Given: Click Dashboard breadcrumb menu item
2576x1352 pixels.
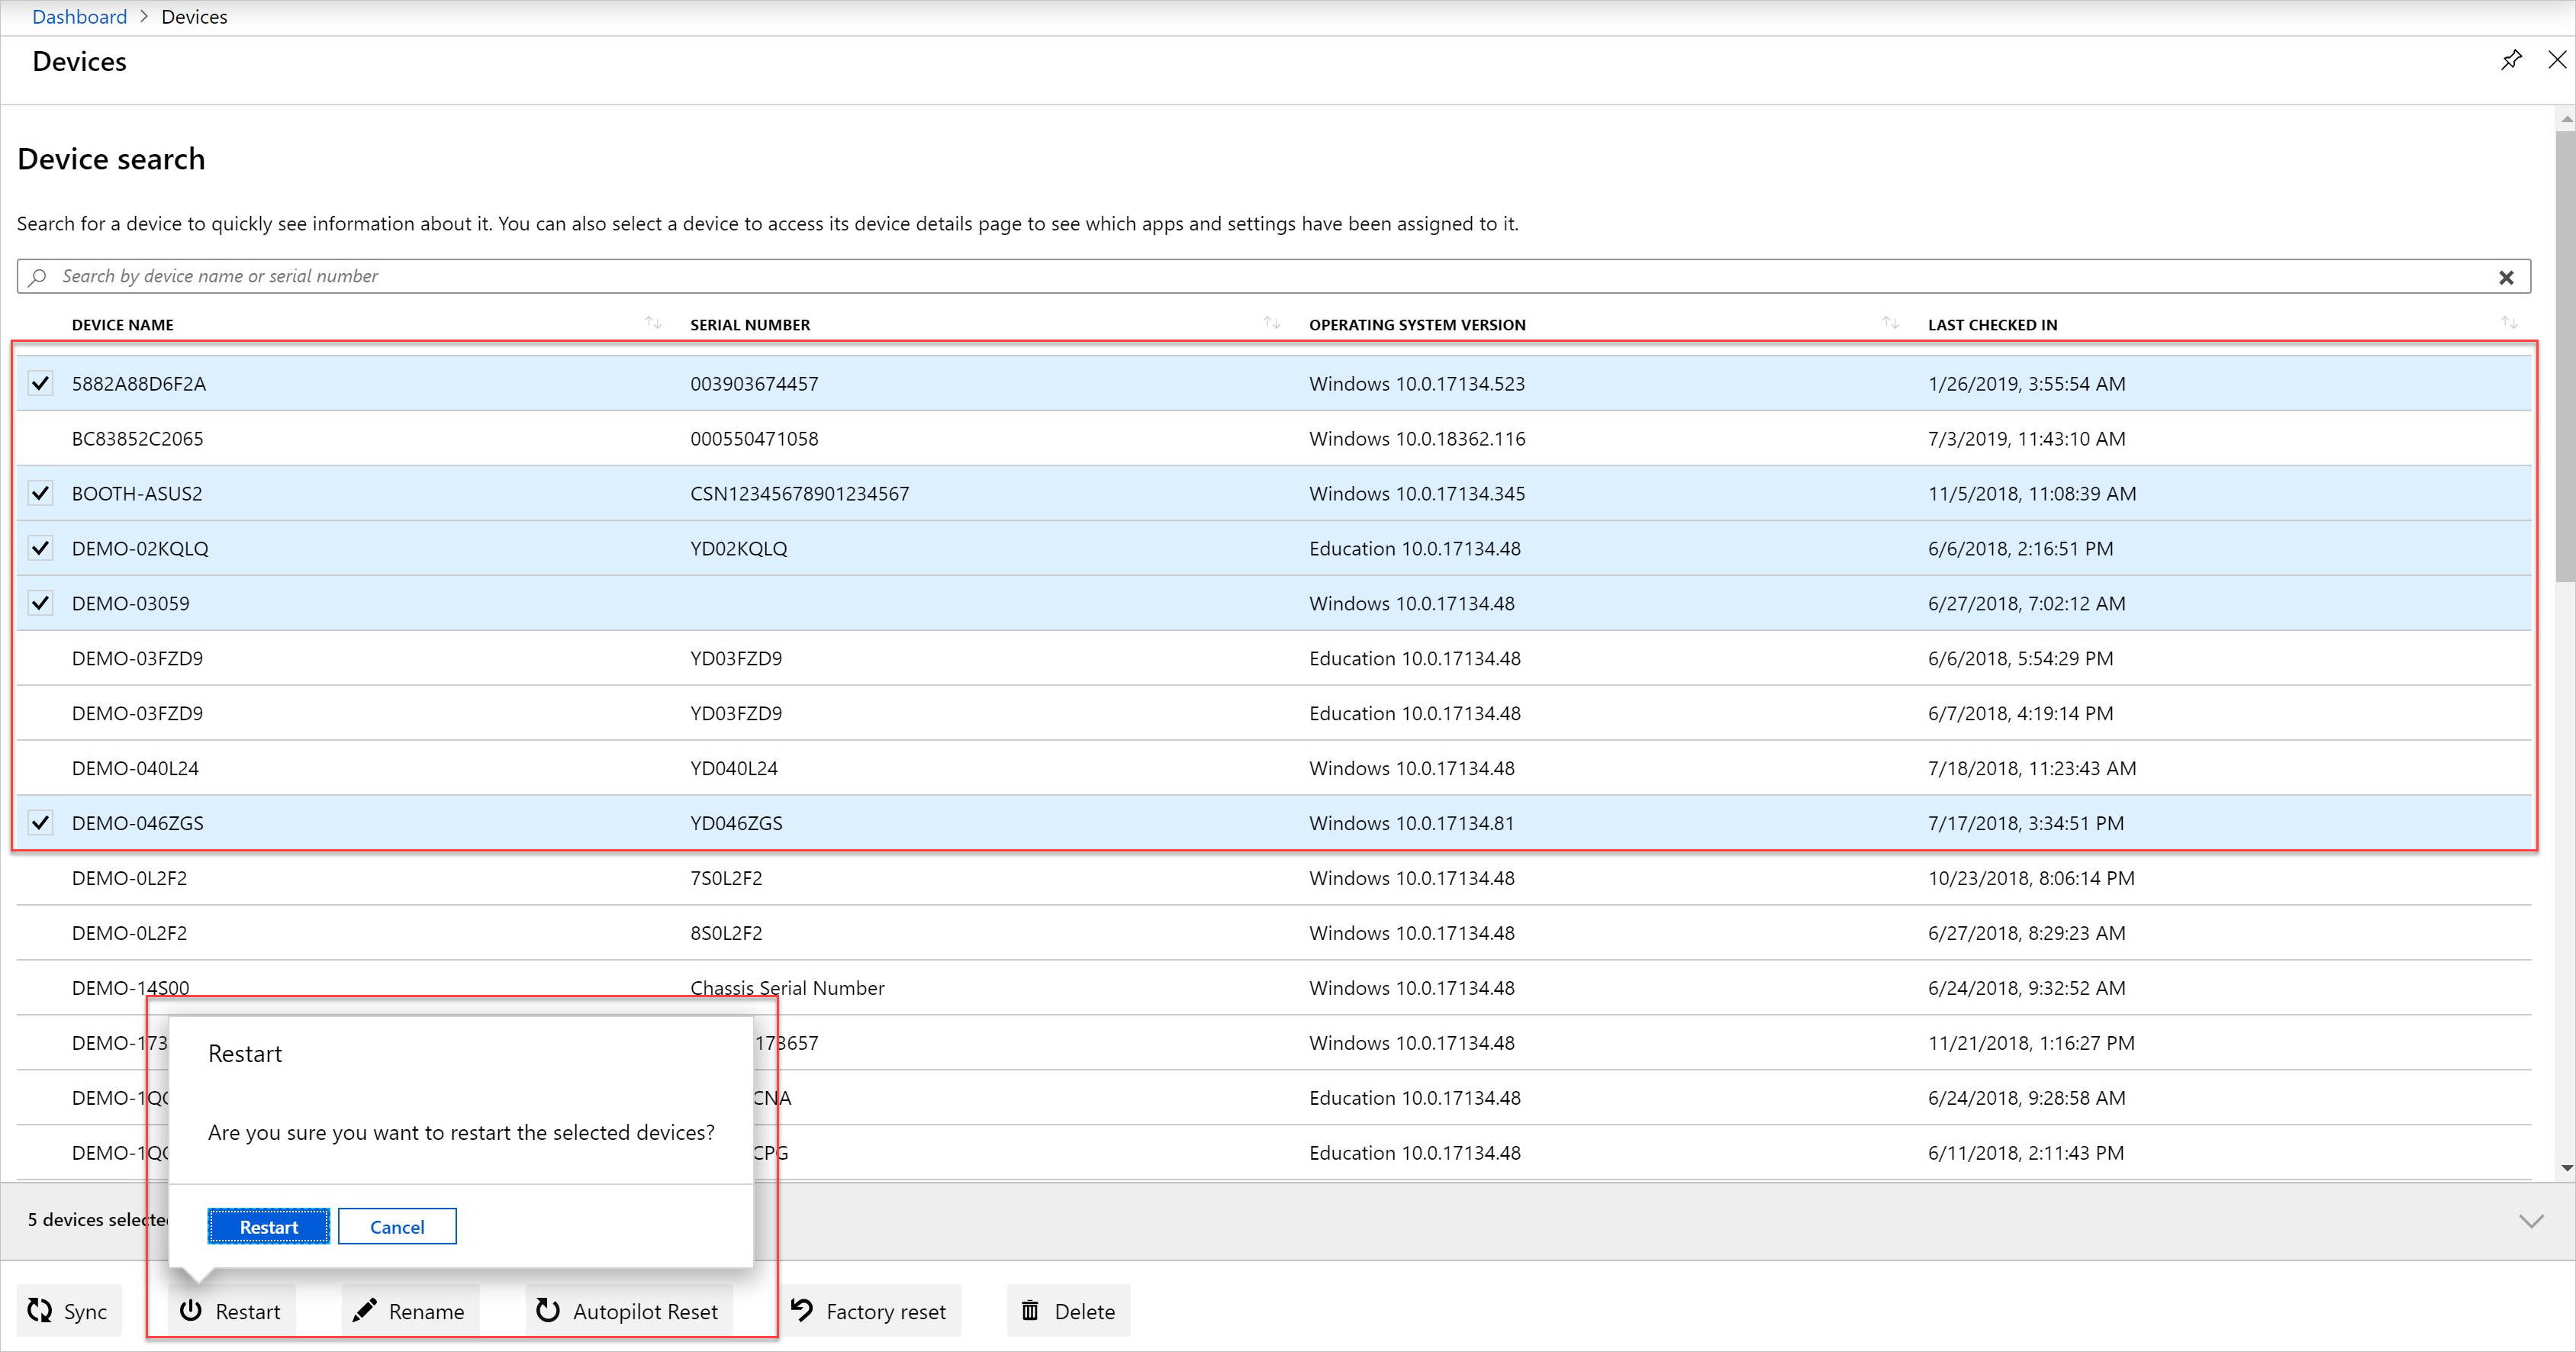Looking at the screenshot, I should coord(79,15).
